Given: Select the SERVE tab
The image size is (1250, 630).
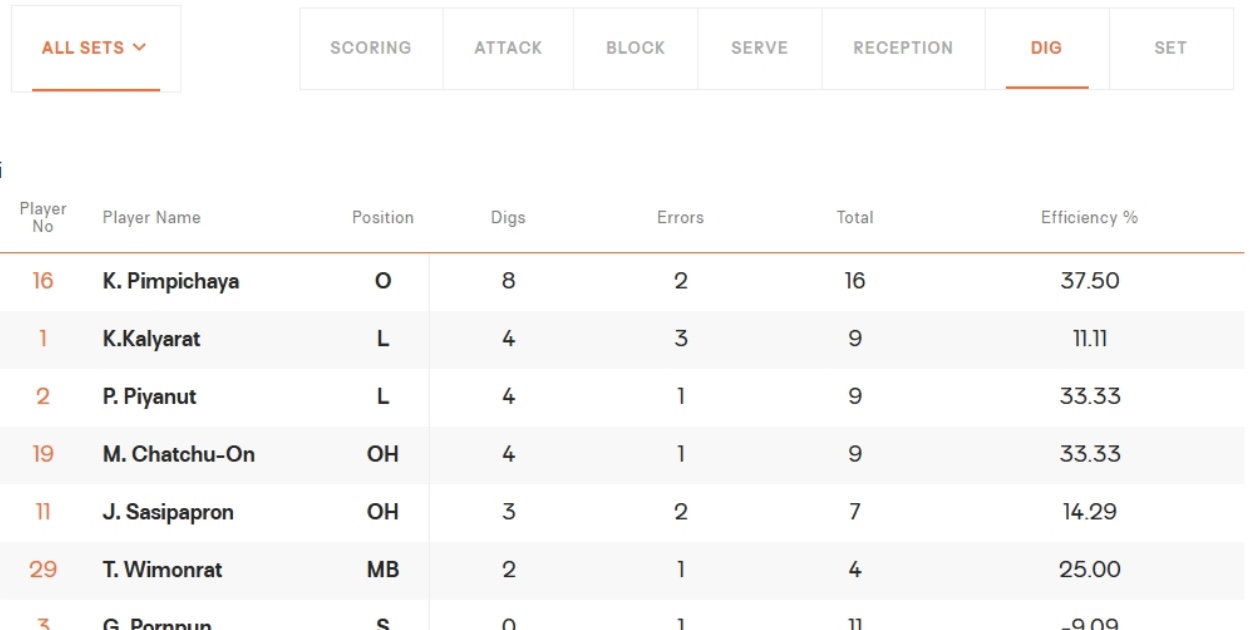Looking at the screenshot, I should [x=759, y=48].
